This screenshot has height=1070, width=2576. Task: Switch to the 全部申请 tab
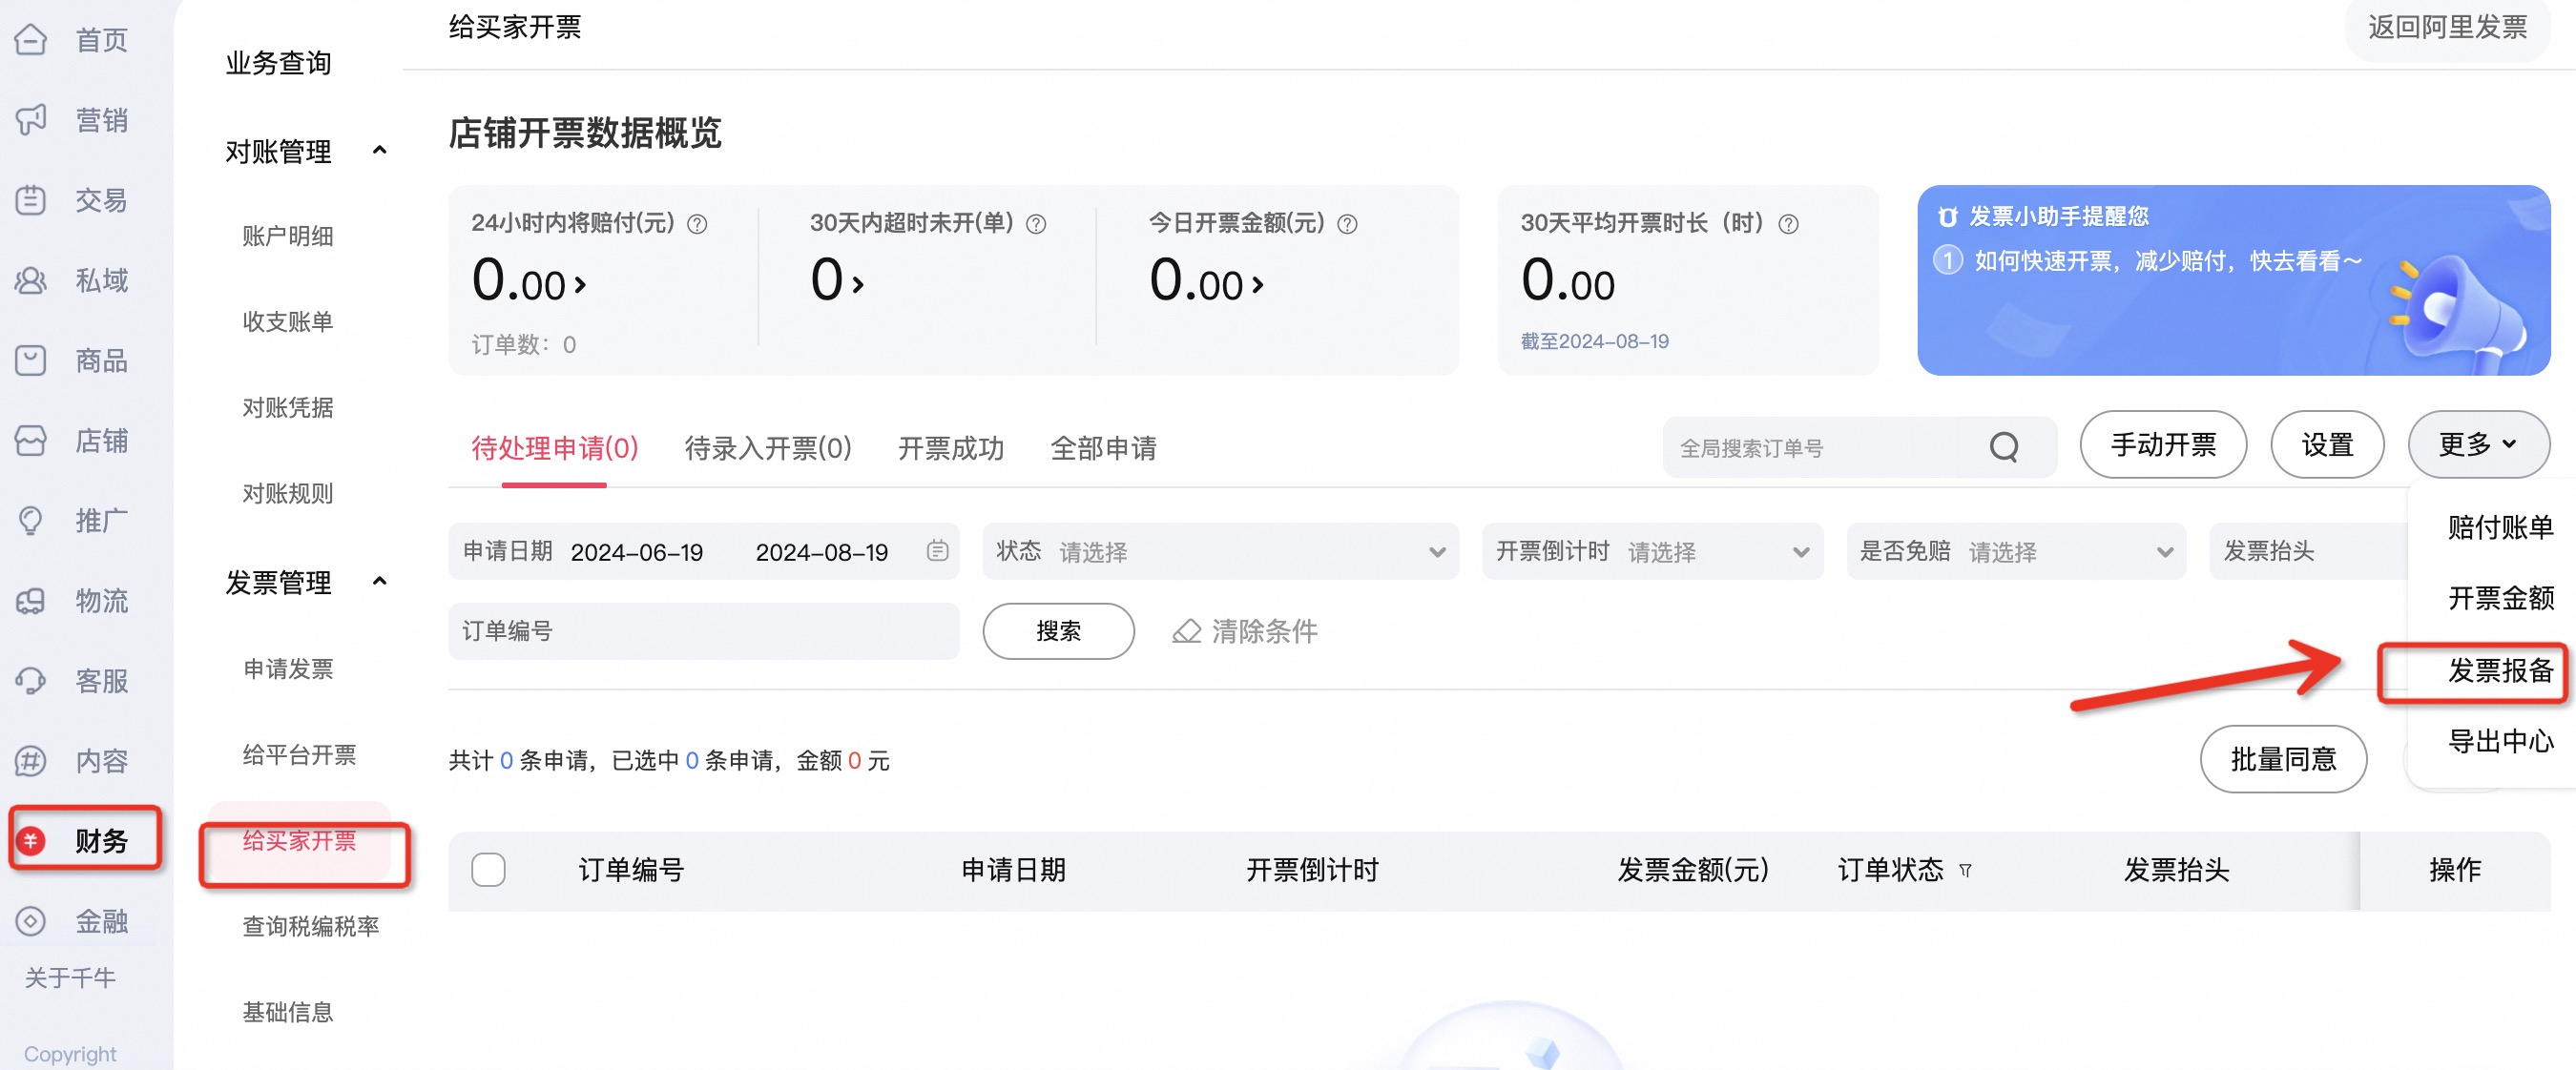pos(1104,448)
